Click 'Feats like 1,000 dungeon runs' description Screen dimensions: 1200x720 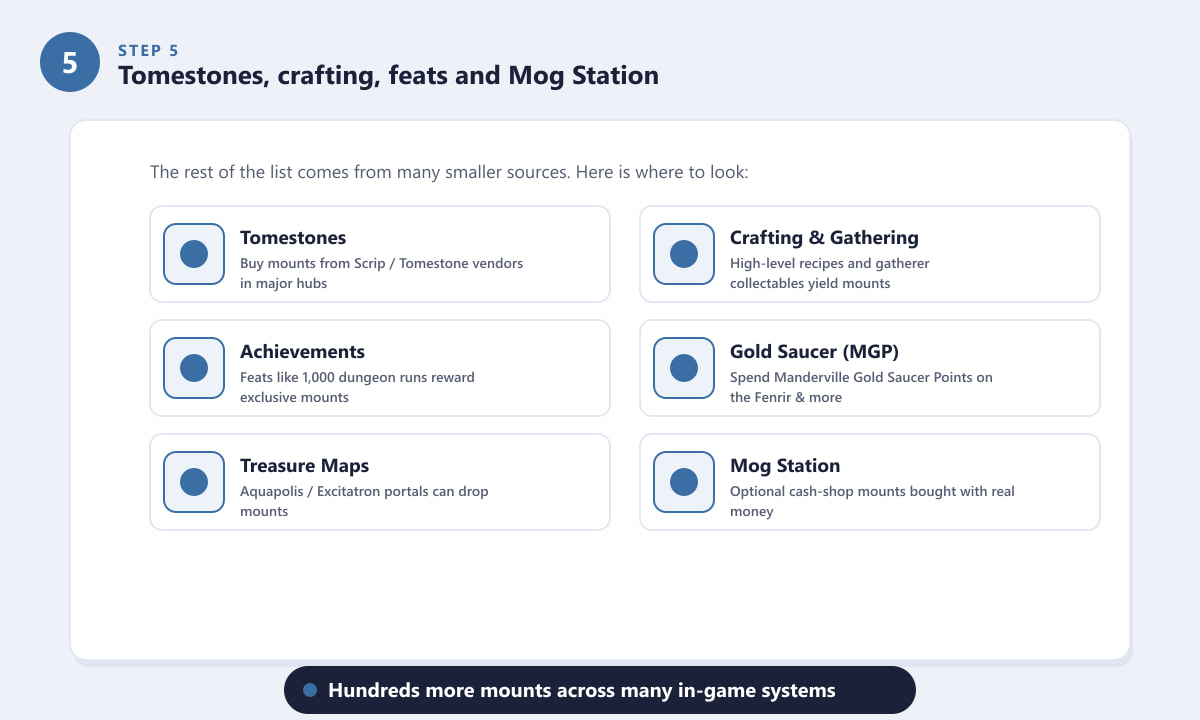[357, 387]
